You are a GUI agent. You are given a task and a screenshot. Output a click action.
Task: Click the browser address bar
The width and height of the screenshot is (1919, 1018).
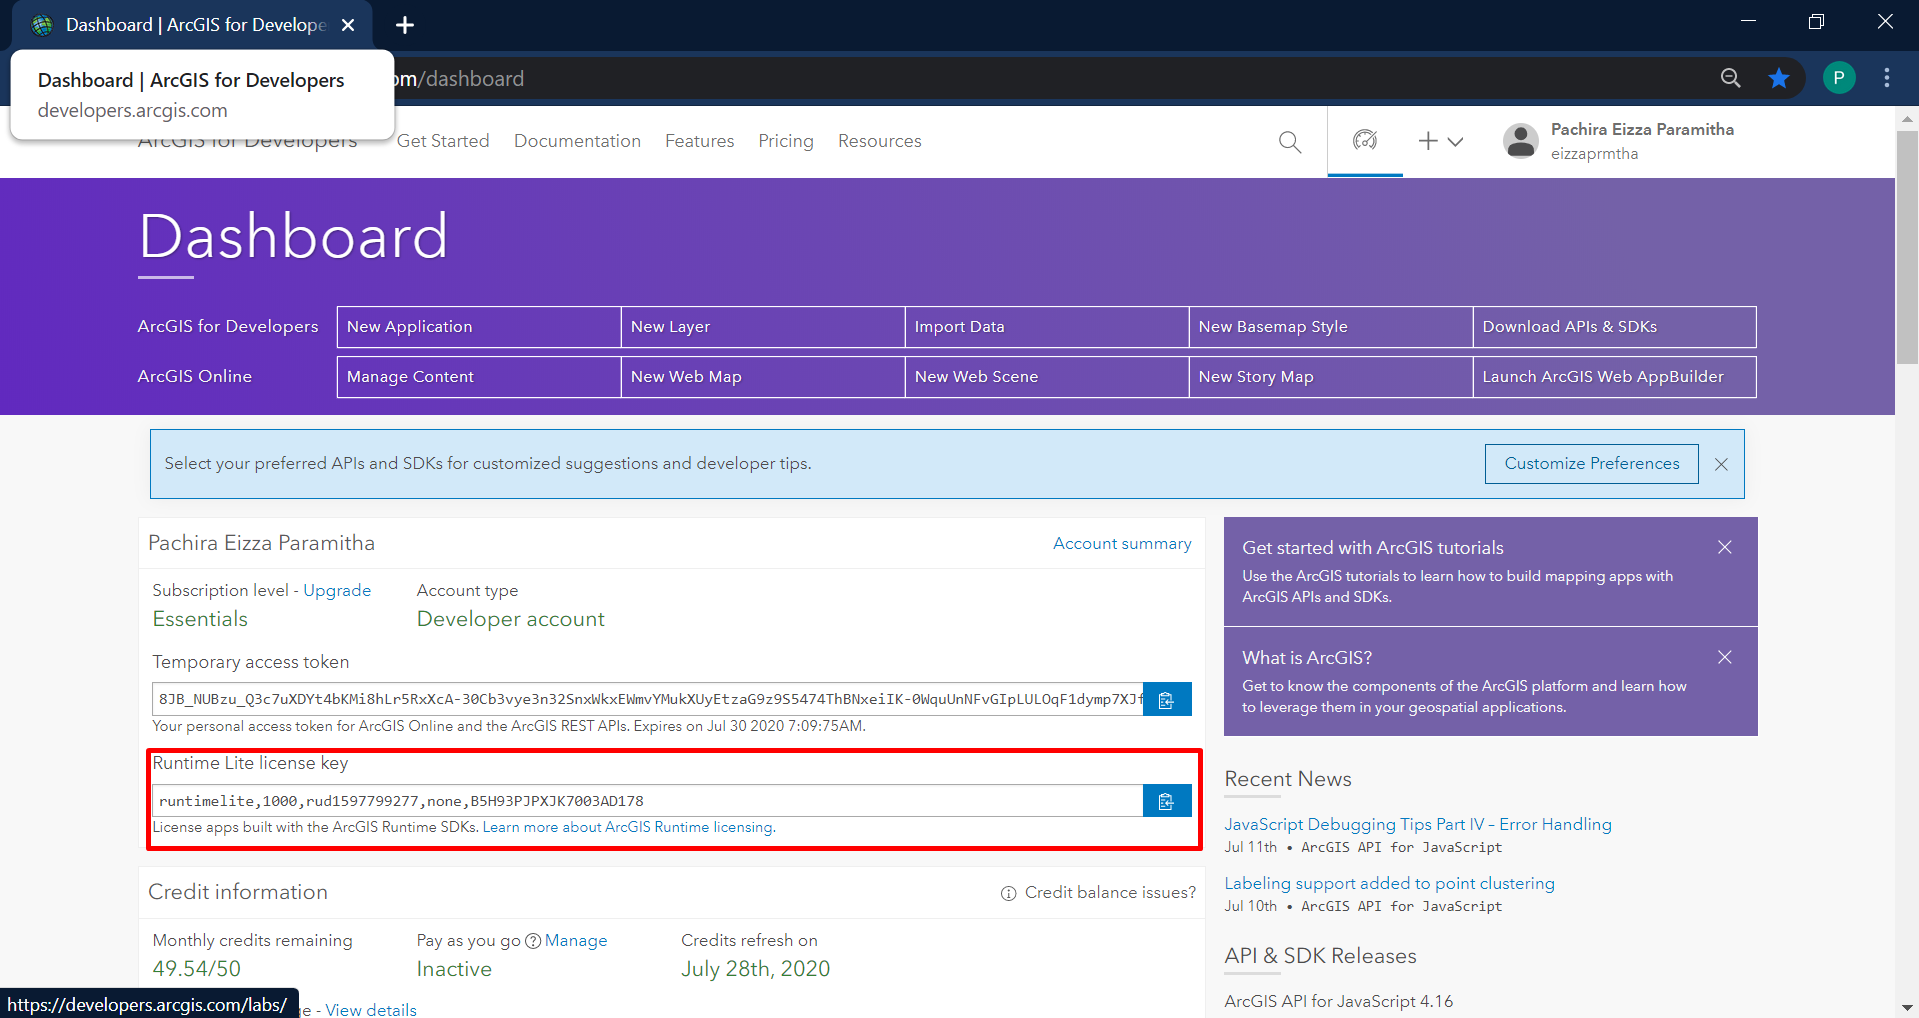[1050, 78]
